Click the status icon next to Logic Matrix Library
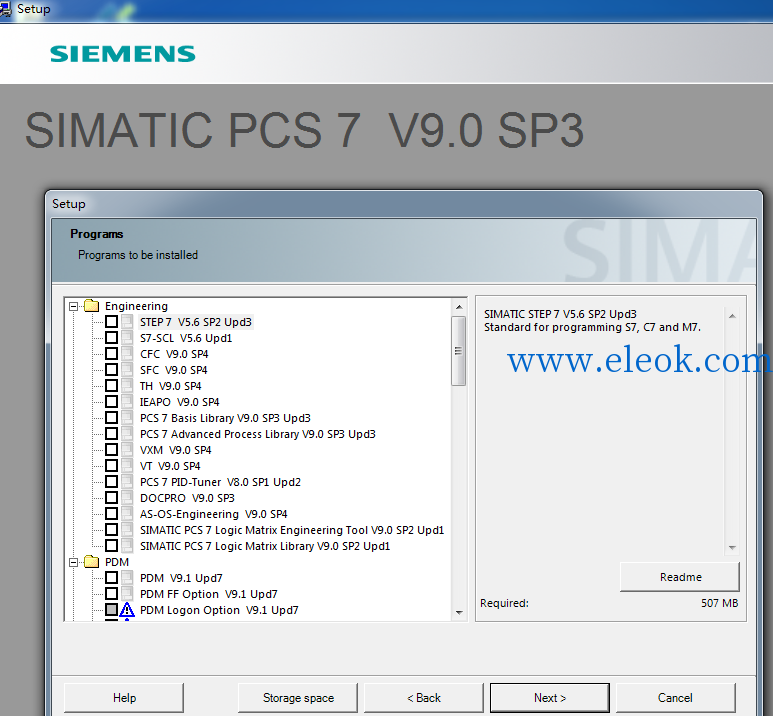 pyautogui.click(x=127, y=546)
